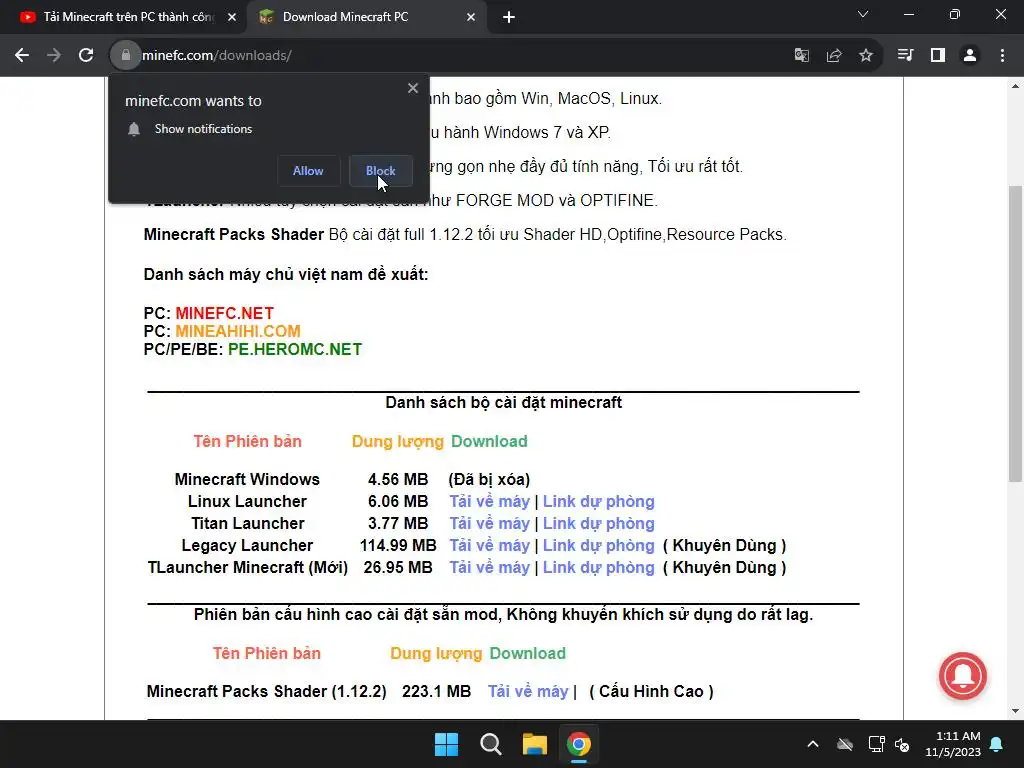Screen dimensions: 1024x768
Task: Open the Windows Start menu
Action: [x=447, y=744]
